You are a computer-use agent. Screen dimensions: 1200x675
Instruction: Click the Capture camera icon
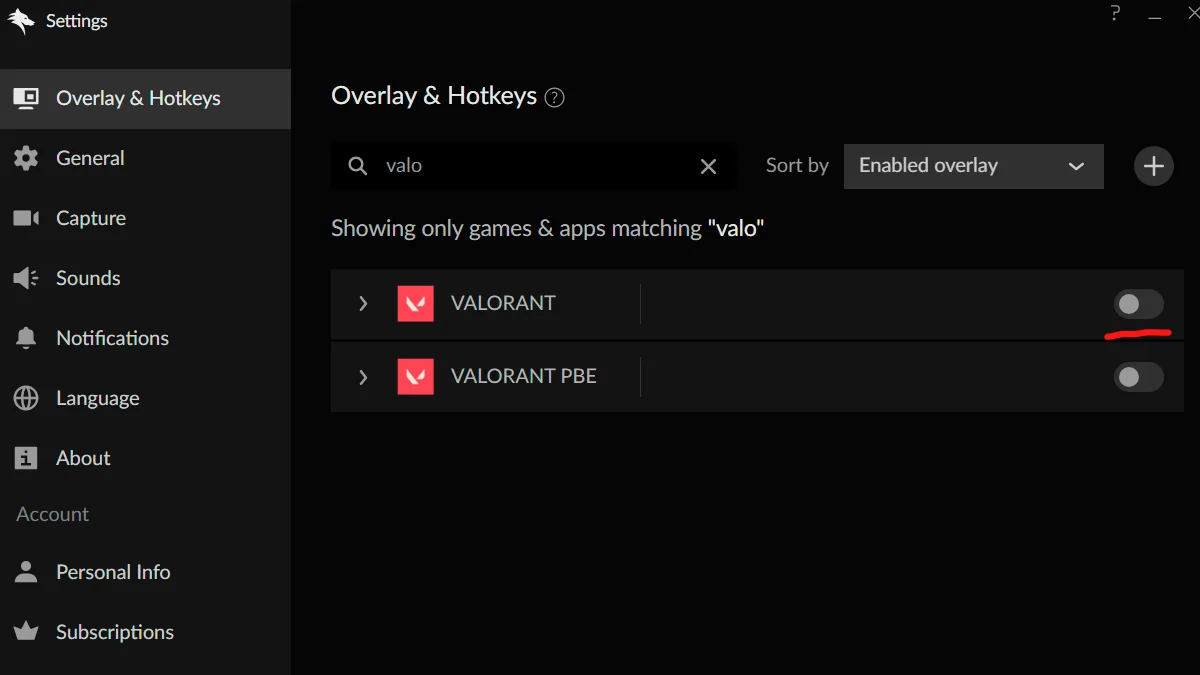pos(26,218)
